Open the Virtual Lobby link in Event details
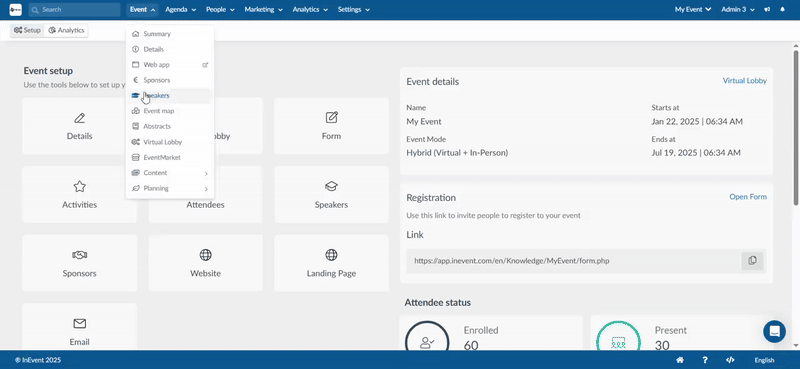This screenshot has width=800, height=369. click(744, 81)
